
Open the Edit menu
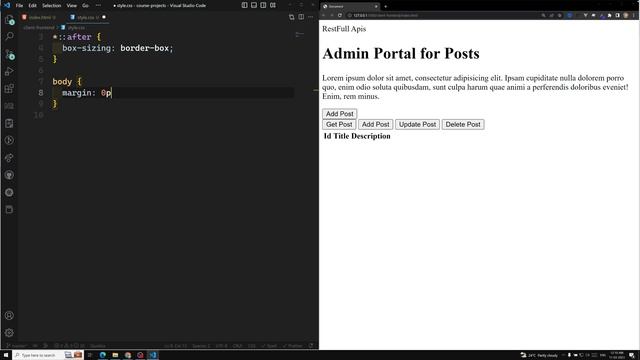(33, 5)
